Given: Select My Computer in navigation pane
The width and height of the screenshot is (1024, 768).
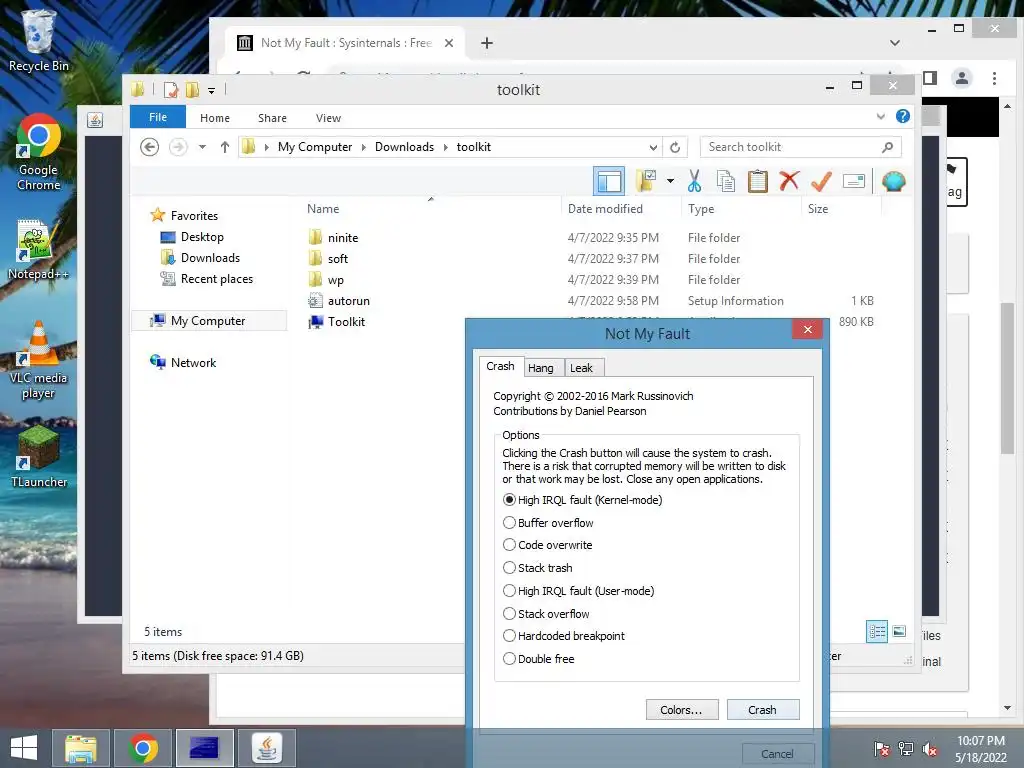Looking at the screenshot, I should 208,321.
